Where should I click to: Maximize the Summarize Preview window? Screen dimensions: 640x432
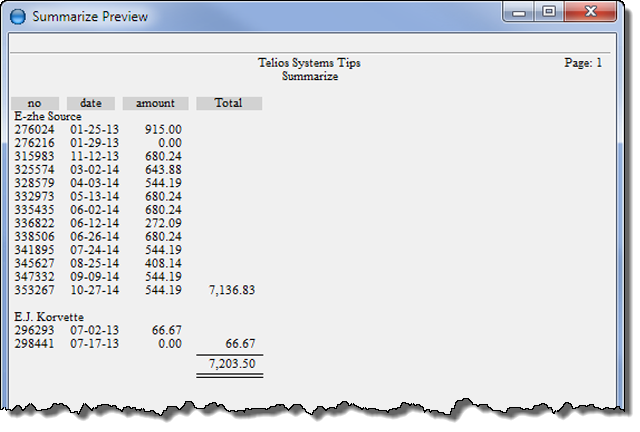coord(548,13)
